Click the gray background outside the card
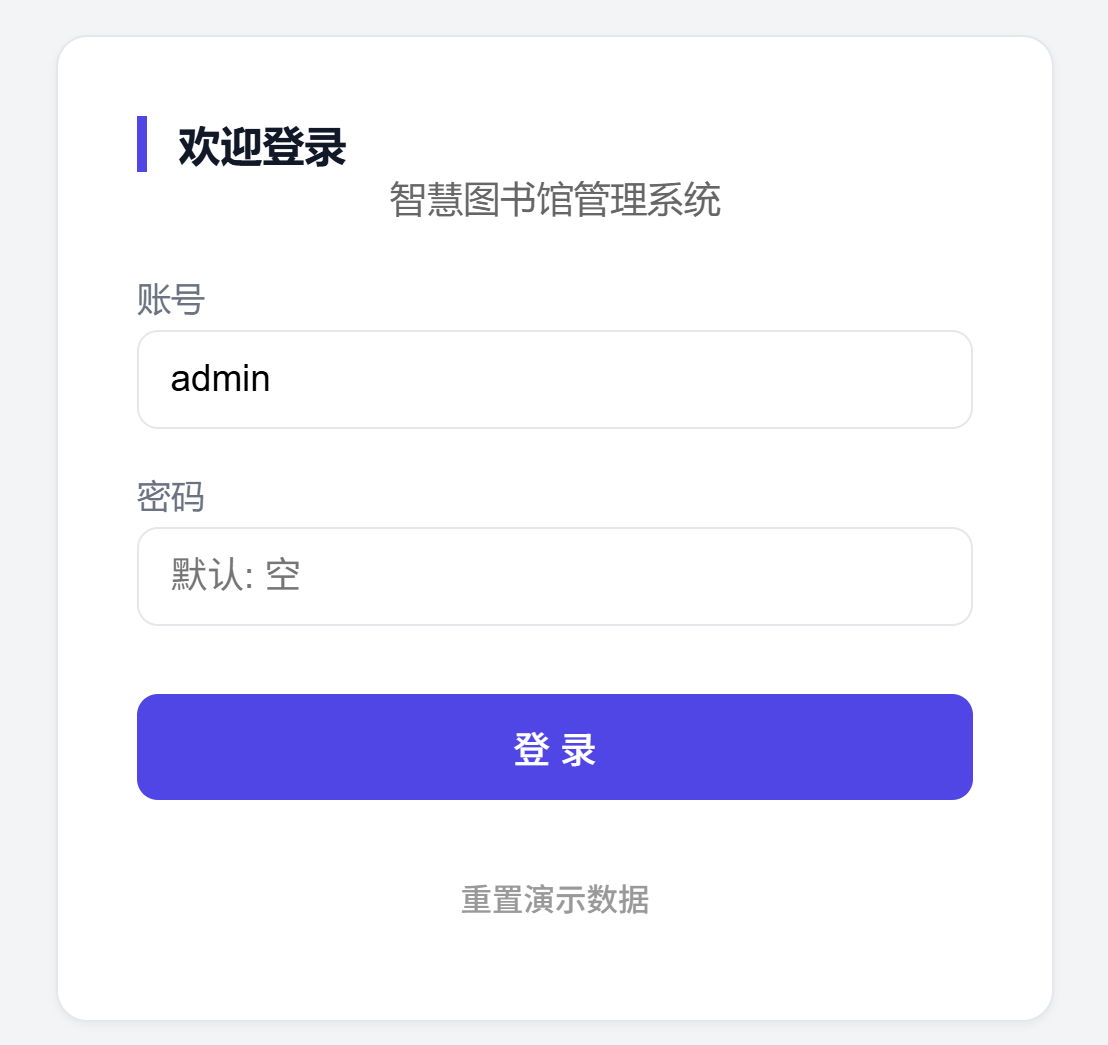Screen dimensions: 1108x1045 pyautogui.click(x=25, y=520)
